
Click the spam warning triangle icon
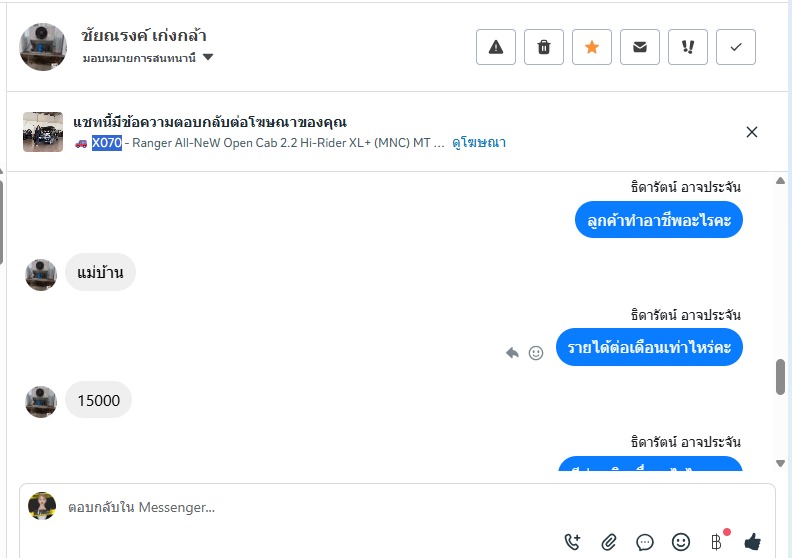click(496, 47)
